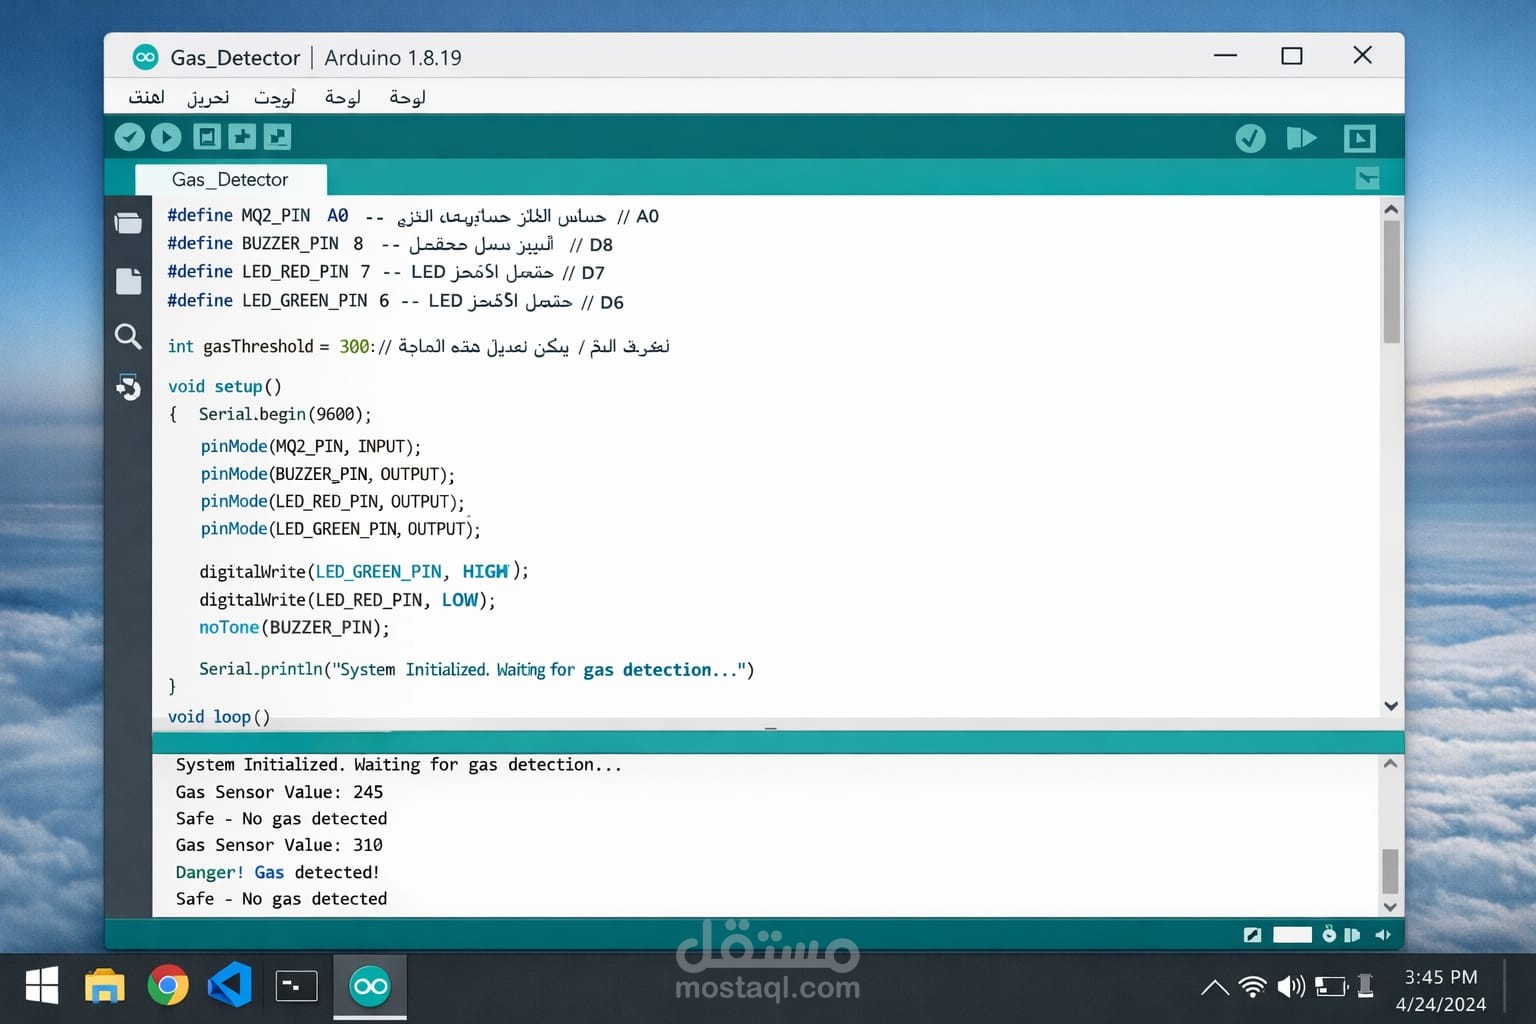The image size is (1536, 1024).
Task: Open the أوجت menu
Action: (274, 97)
